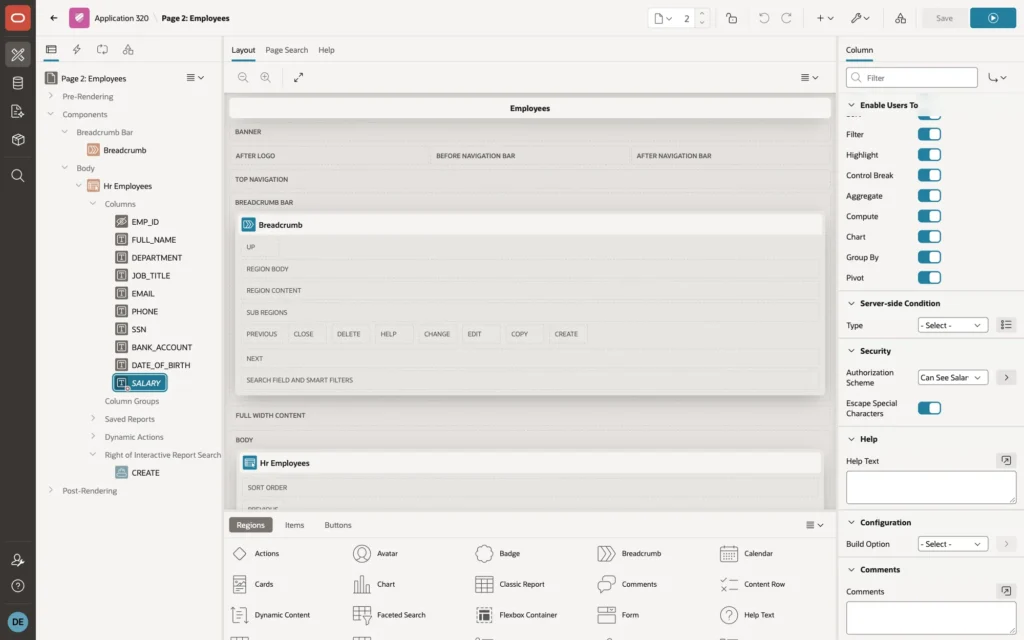Click the page lock icon in toolbar
Image resolution: width=1024 pixels, height=640 pixels.
pos(731,18)
